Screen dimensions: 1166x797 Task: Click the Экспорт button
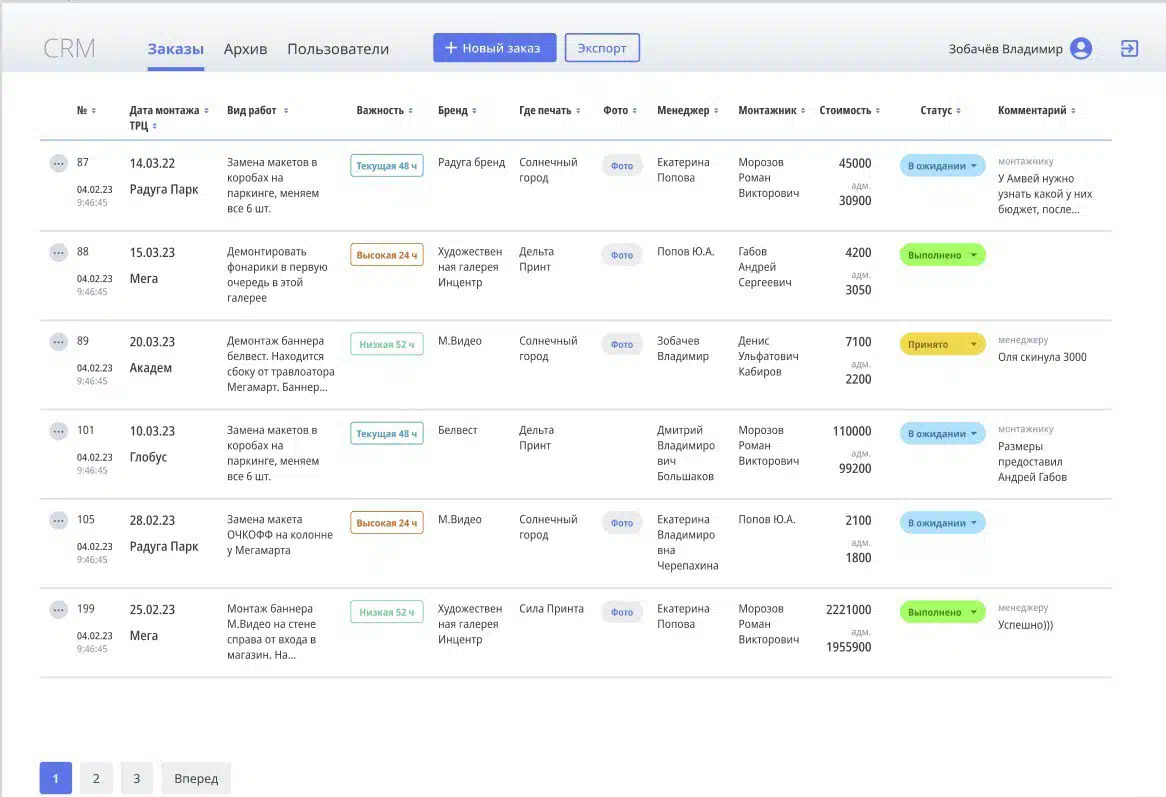click(x=602, y=48)
